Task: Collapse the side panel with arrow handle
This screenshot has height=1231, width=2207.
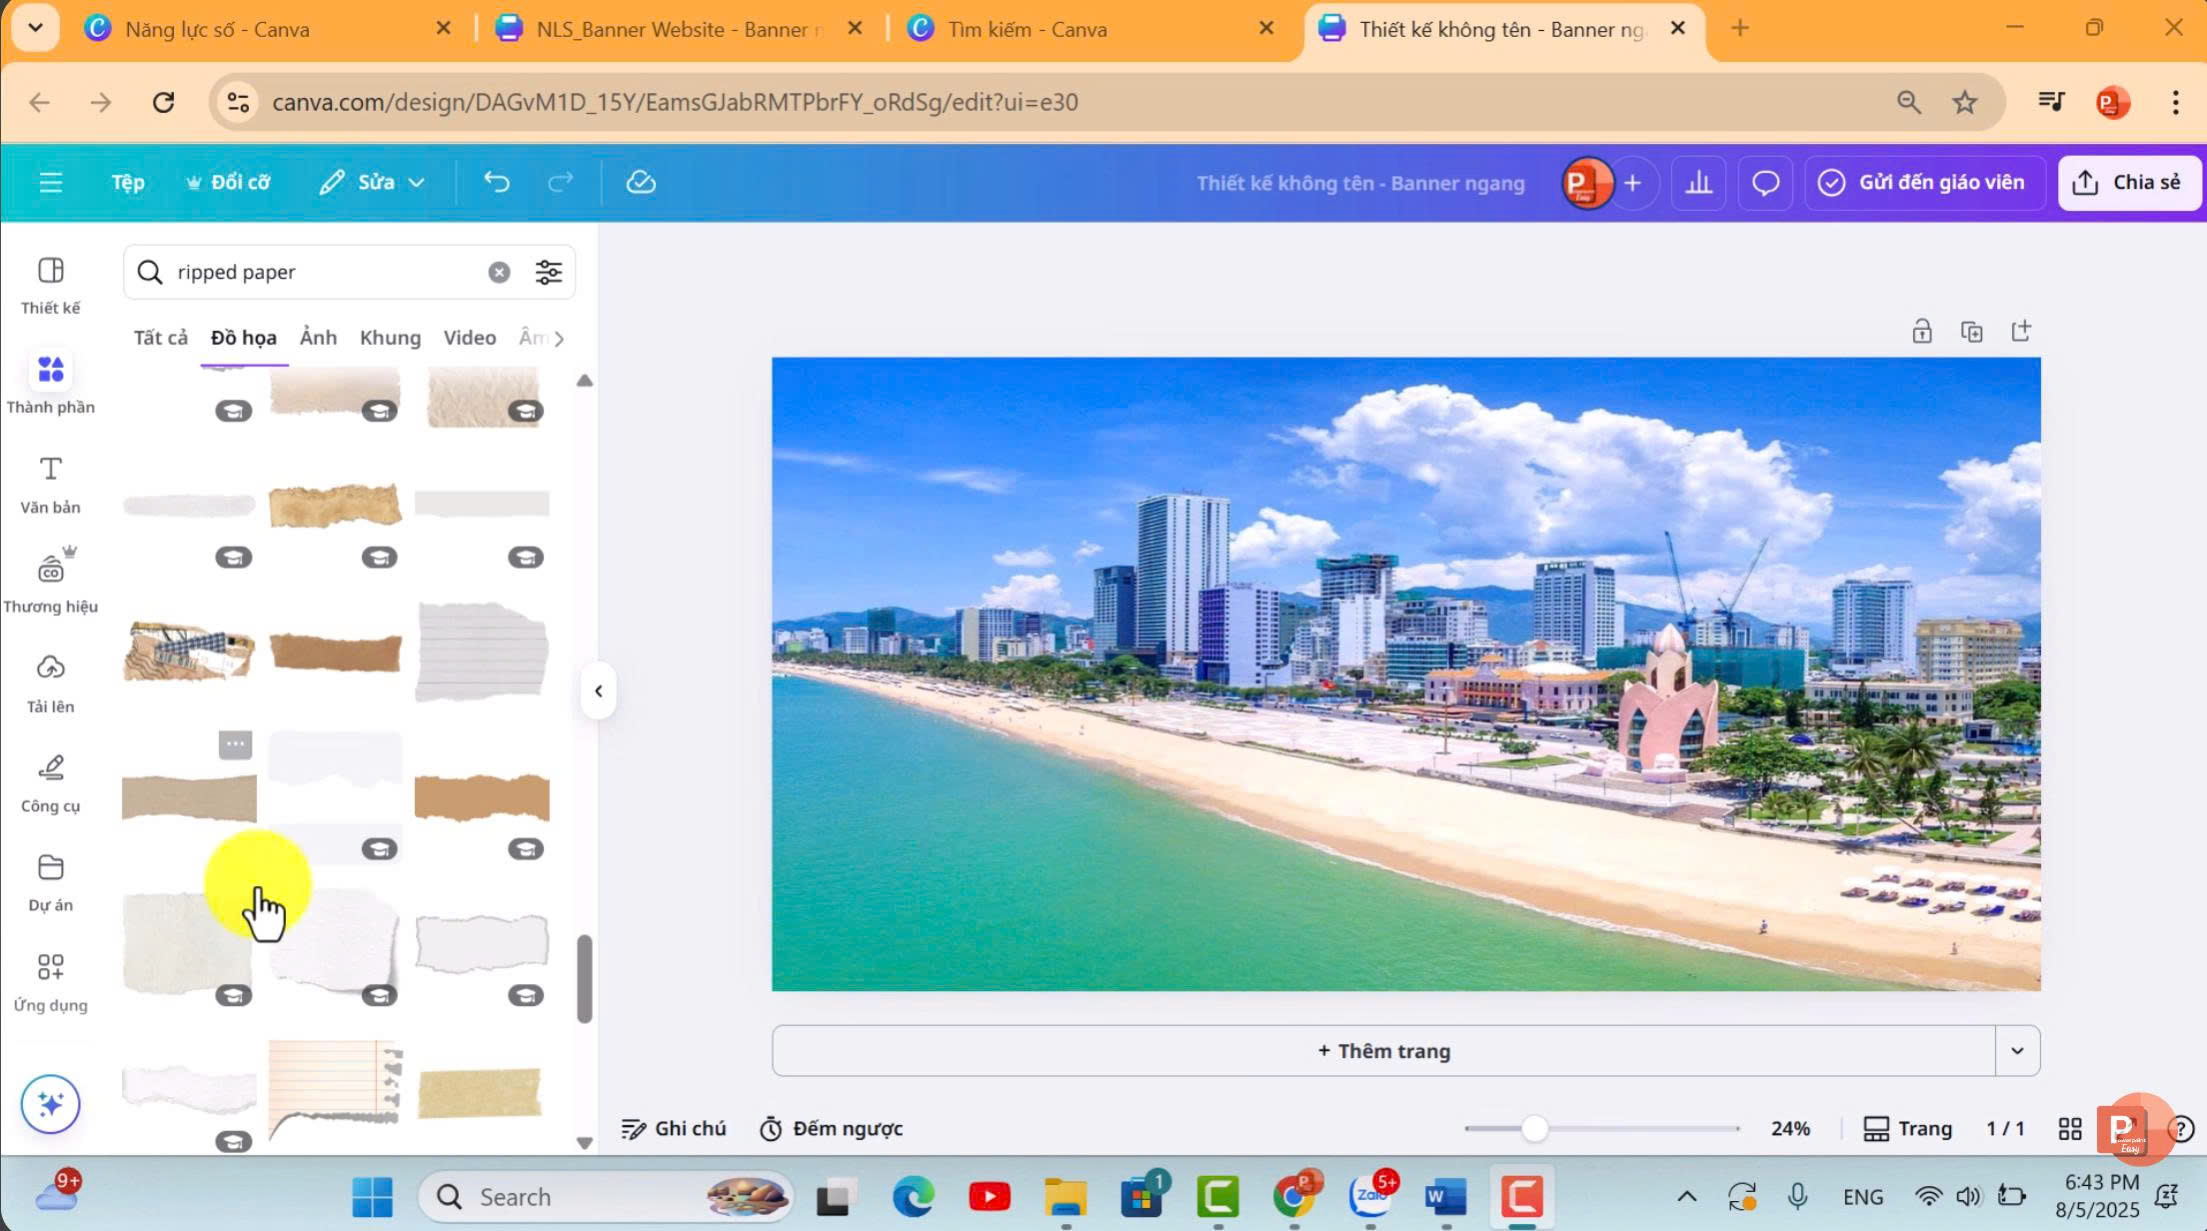Action: tap(598, 691)
